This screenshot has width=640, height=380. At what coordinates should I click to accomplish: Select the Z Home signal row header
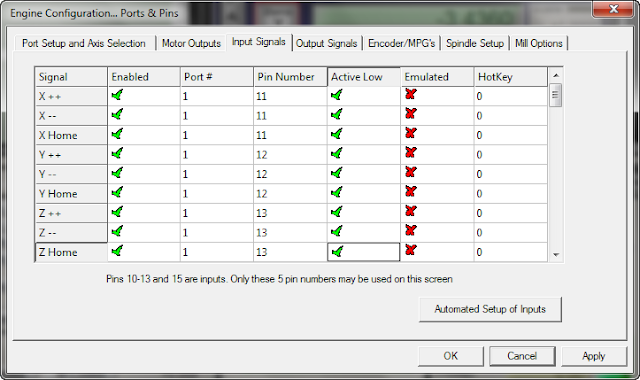tap(71, 252)
